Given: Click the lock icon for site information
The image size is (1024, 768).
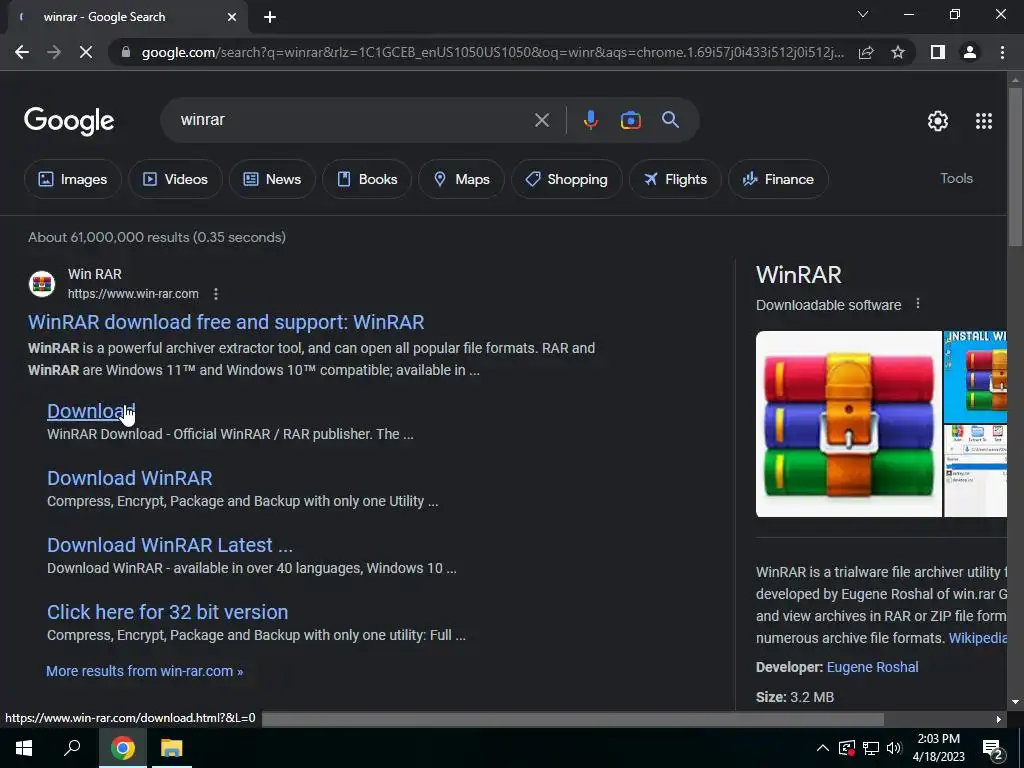Looking at the screenshot, I should tap(126, 52).
